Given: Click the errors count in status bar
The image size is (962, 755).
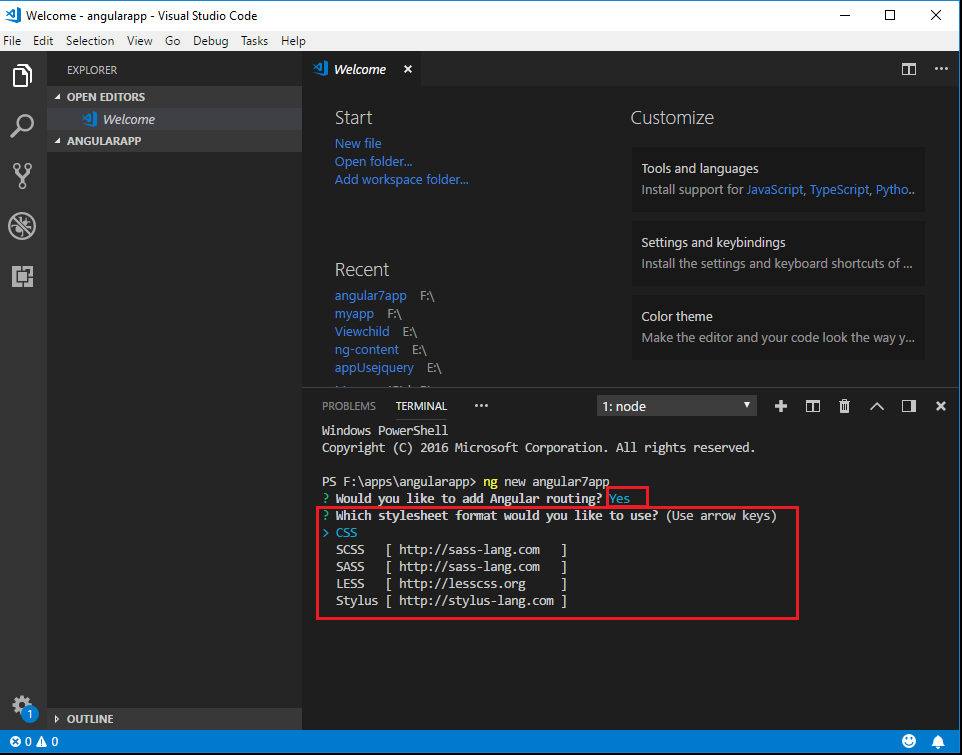Looking at the screenshot, I should (x=21, y=742).
